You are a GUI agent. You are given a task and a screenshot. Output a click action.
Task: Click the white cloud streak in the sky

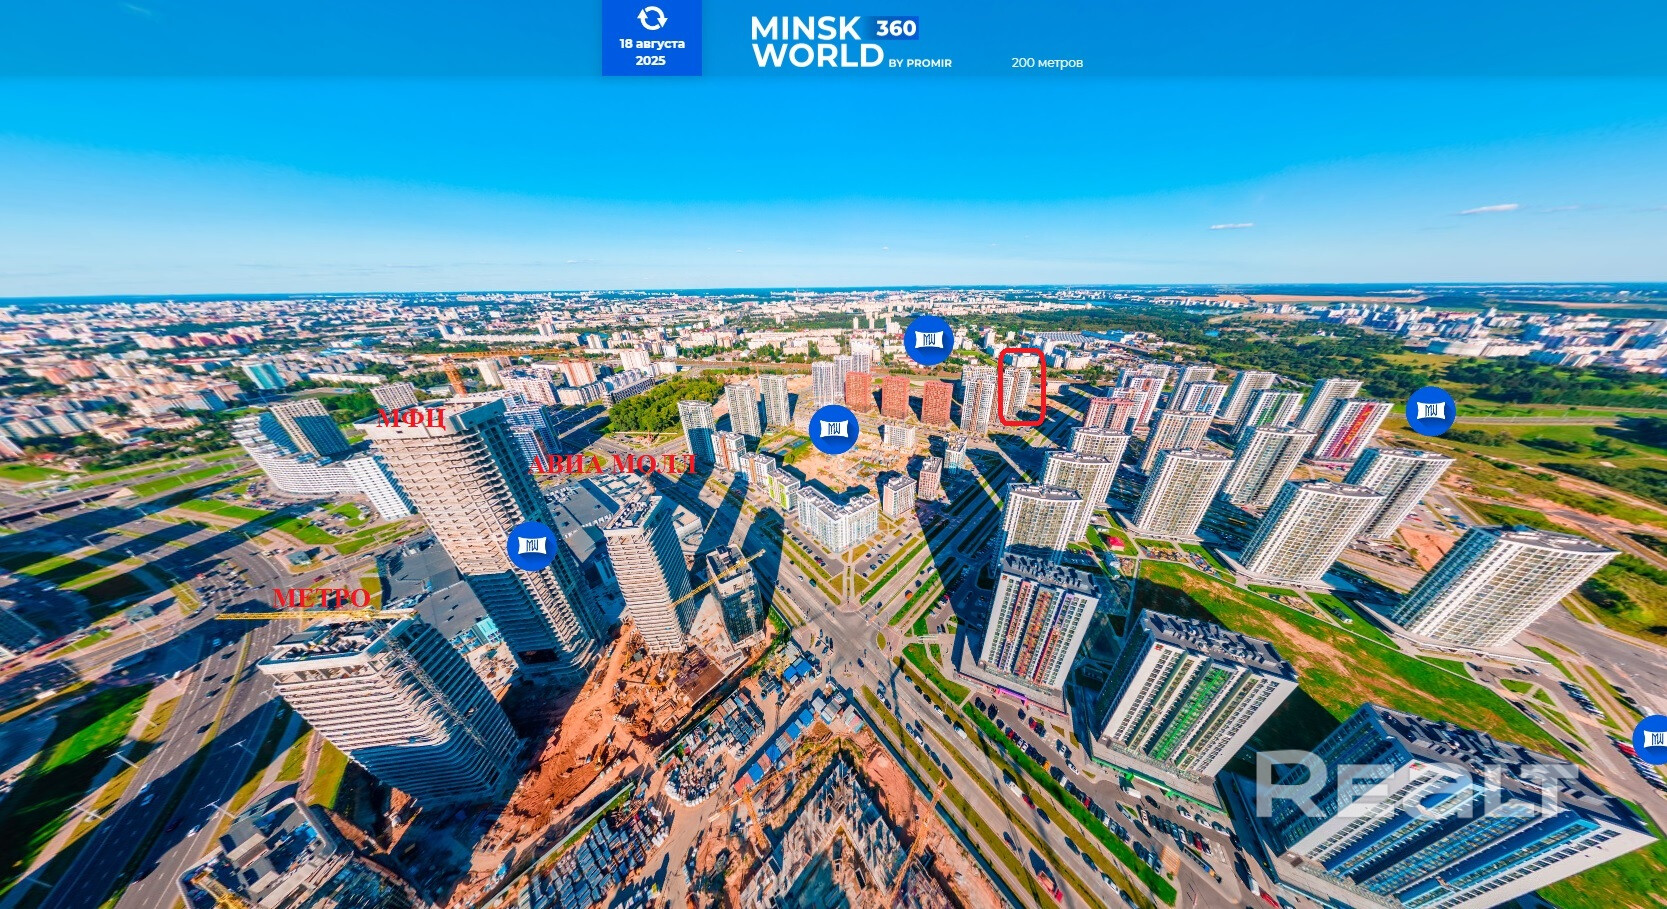pos(1488,209)
